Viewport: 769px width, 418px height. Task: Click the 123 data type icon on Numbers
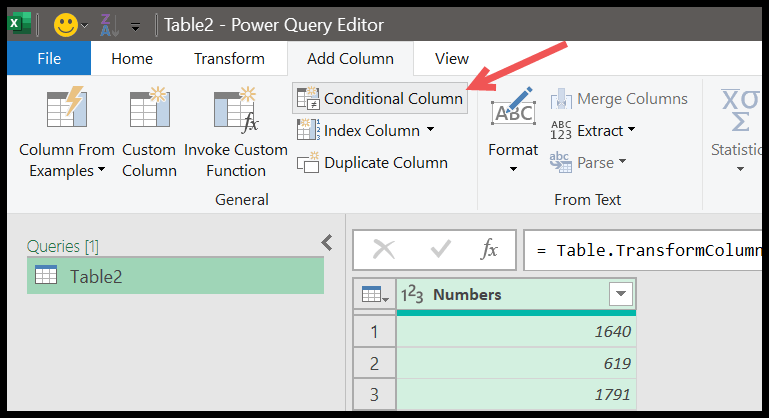pos(412,295)
